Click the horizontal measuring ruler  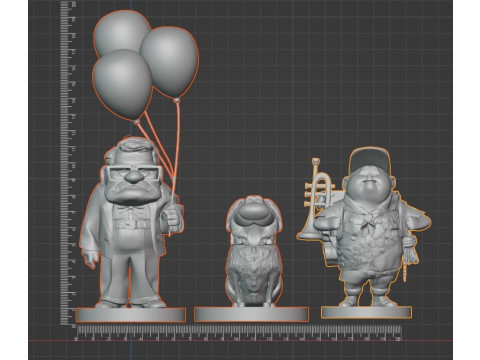(238, 333)
